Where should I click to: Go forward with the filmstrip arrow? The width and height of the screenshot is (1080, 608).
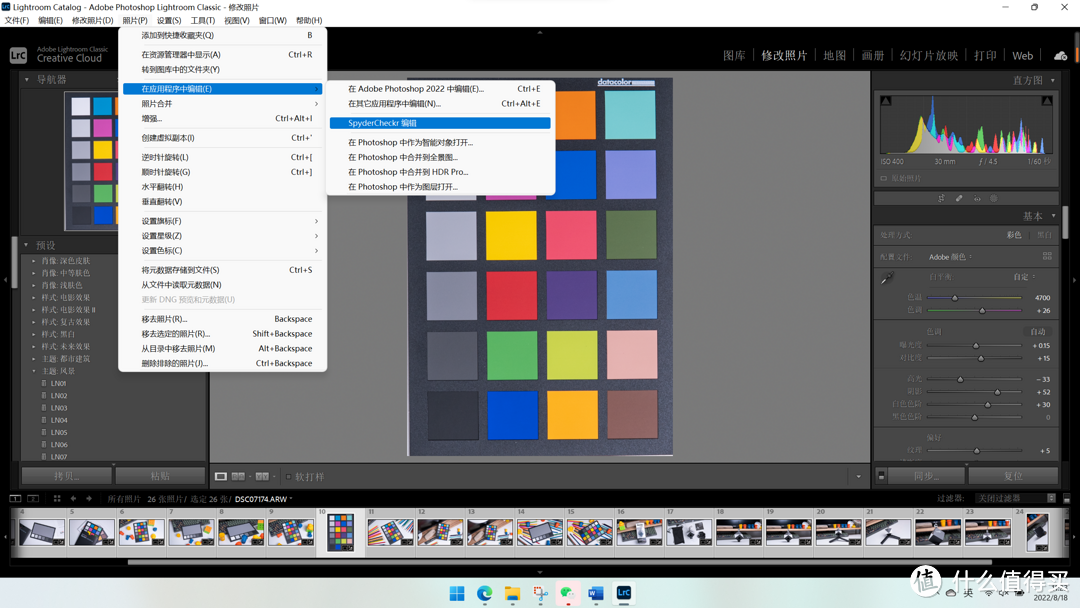click(x=89, y=499)
